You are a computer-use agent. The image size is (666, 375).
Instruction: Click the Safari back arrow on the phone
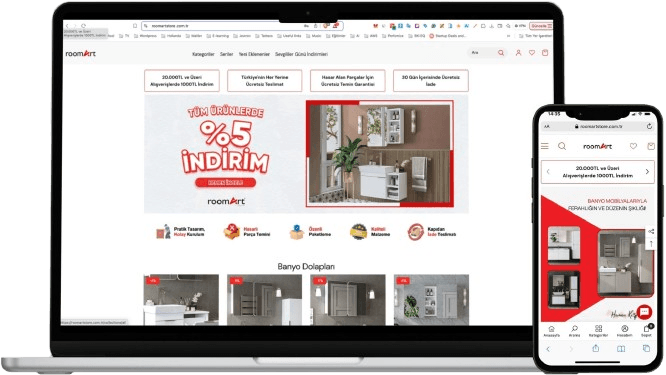coord(548,349)
